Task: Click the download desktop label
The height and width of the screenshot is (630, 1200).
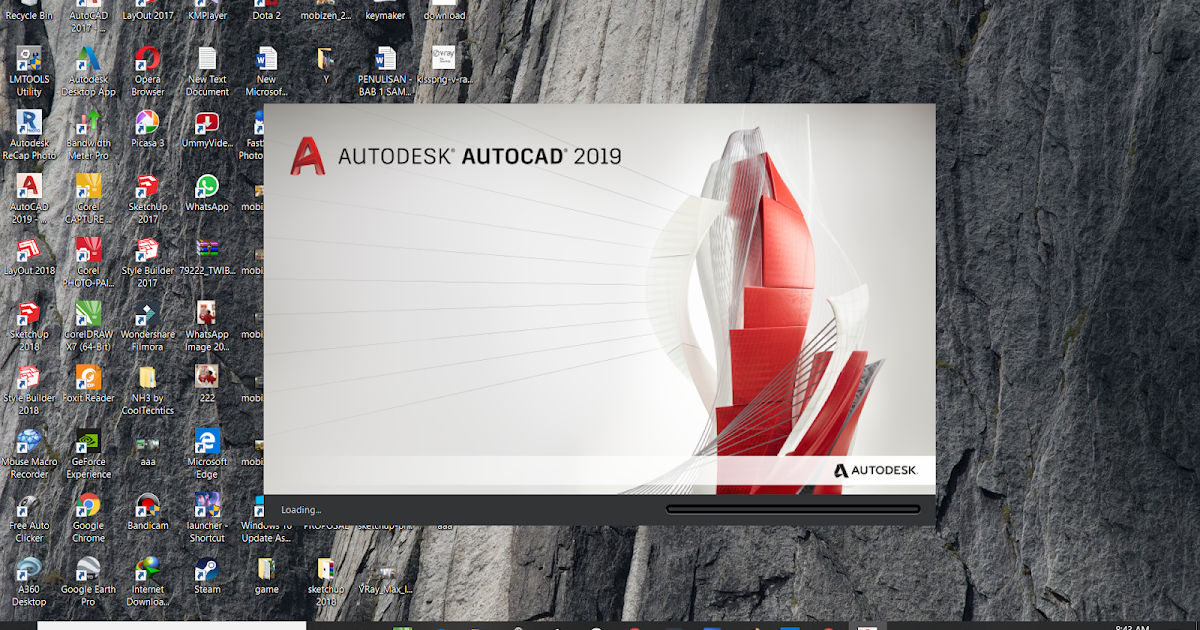Action: (444, 16)
